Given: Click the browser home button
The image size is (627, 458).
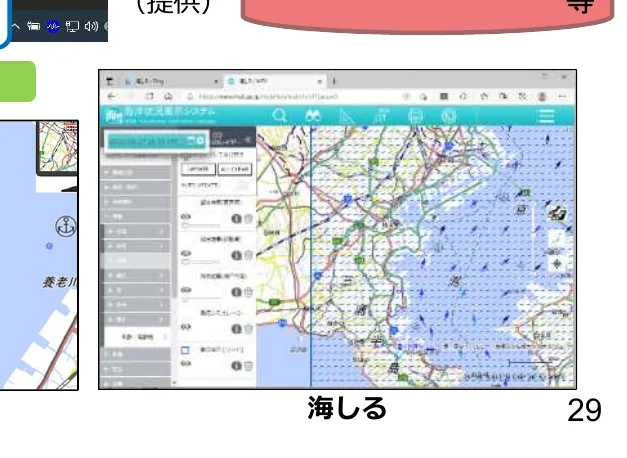Looking at the screenshot, I should point(168,96).
